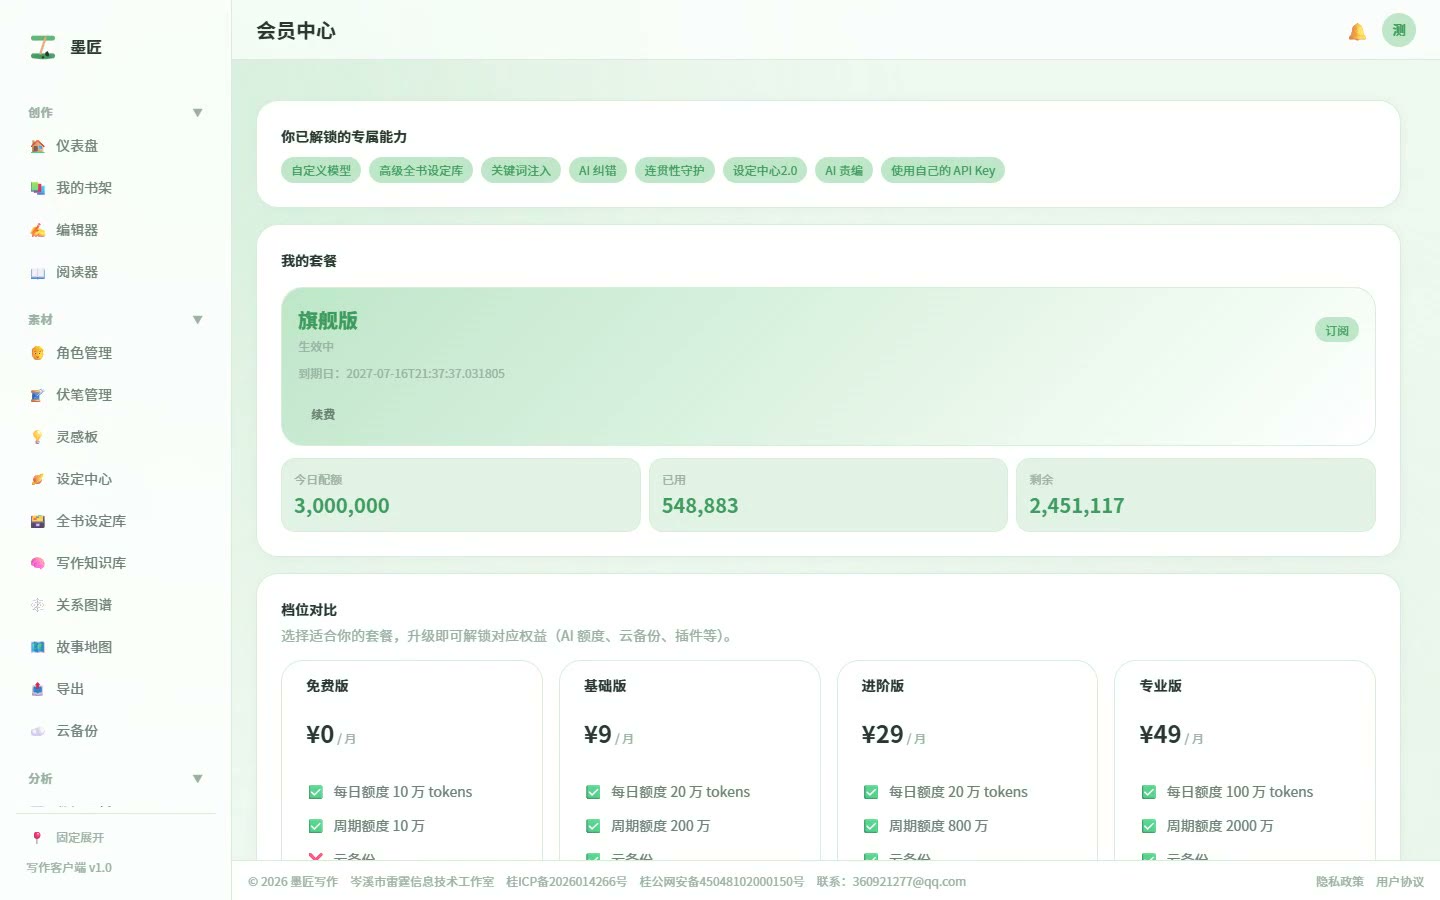Screen dimensions: 1440x900
Task: Toggle 专业版 周期额度 2000 万 checkbox
Action: 1149,826
